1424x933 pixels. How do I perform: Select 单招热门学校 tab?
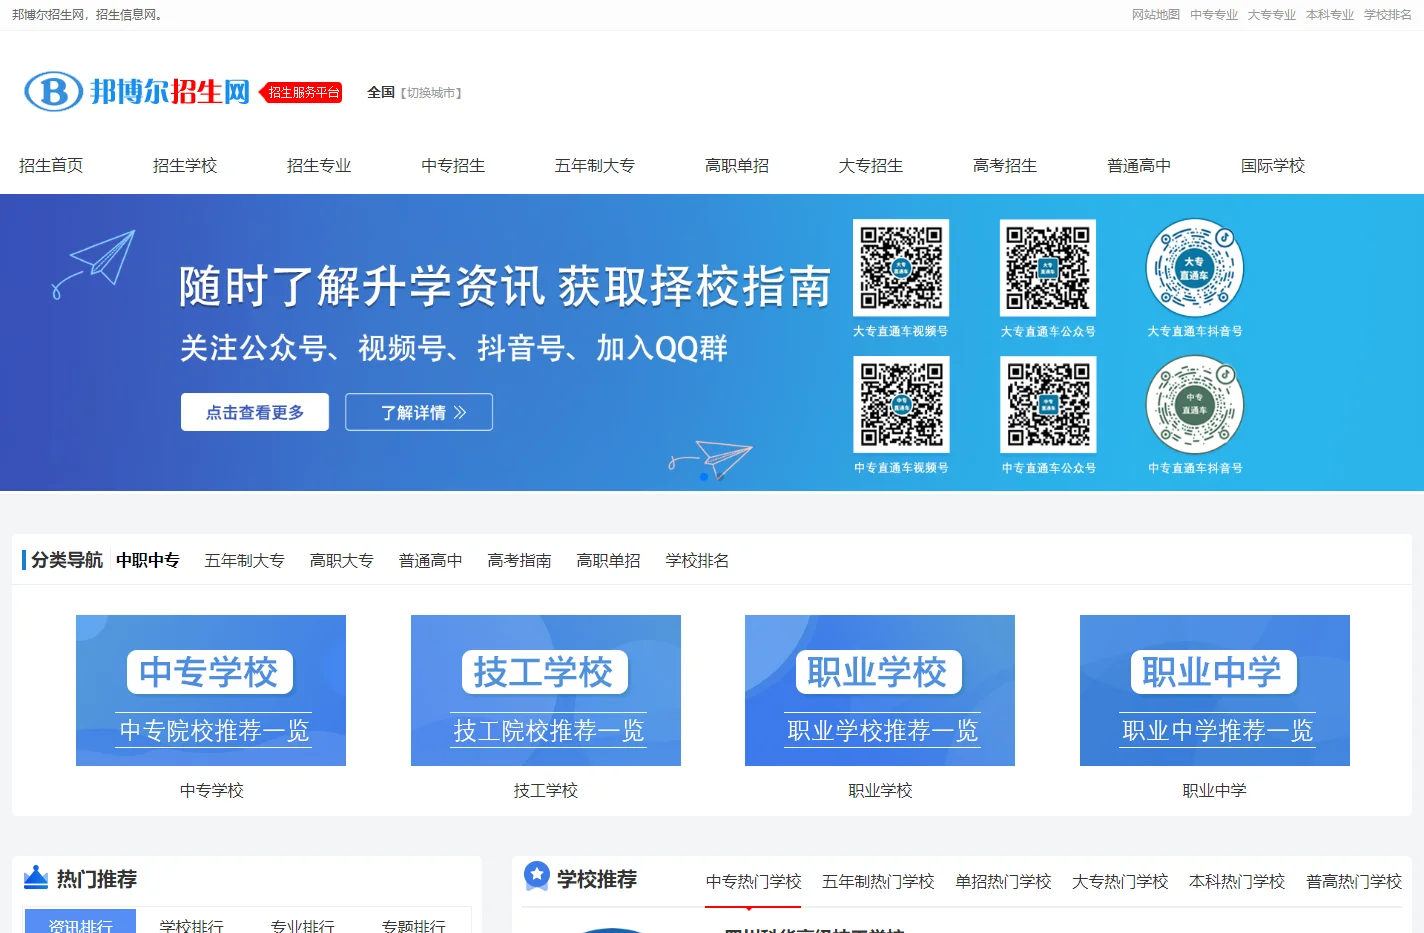(x=1003, y=882)
